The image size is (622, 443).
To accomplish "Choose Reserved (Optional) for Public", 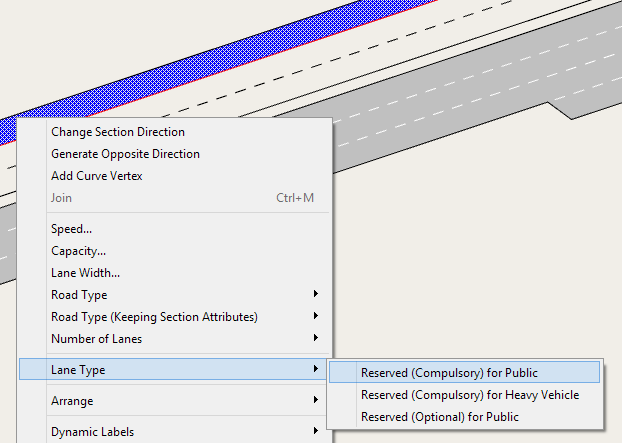I will click(x=439, y=417).
